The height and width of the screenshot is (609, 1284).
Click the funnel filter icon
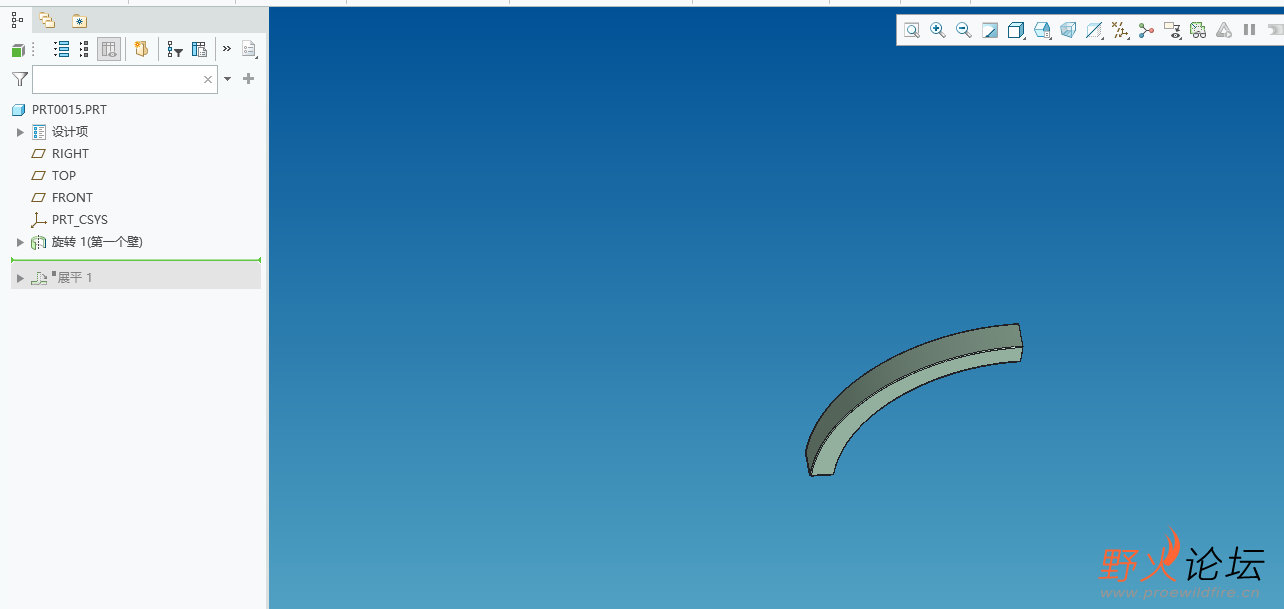click(20, 79)
